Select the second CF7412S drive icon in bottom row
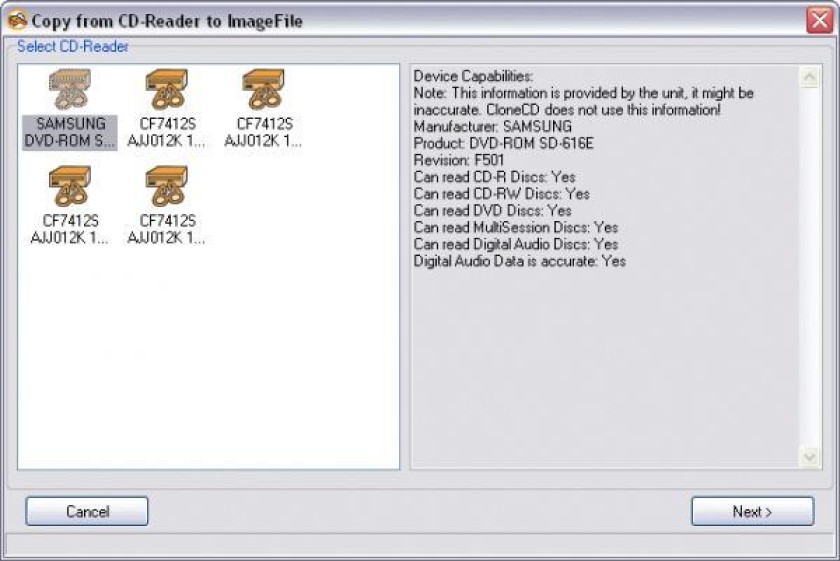Viewport: 840px width, 561px height. [167, 186]
